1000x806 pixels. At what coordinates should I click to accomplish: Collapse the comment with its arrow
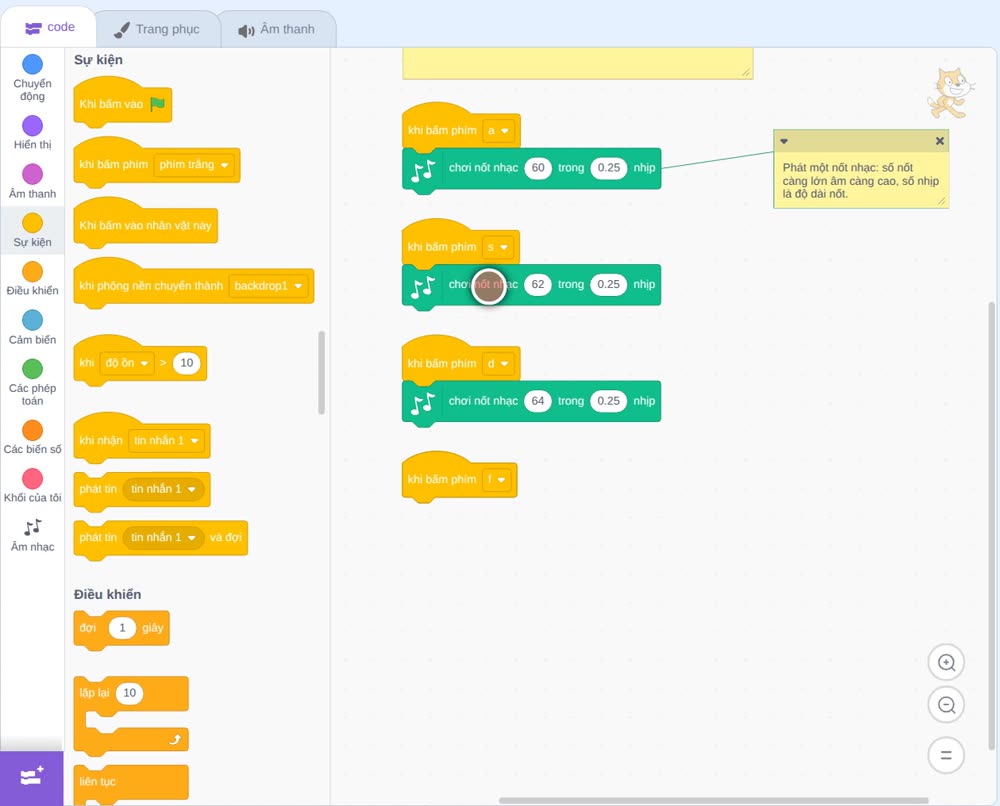pos(784,141)
